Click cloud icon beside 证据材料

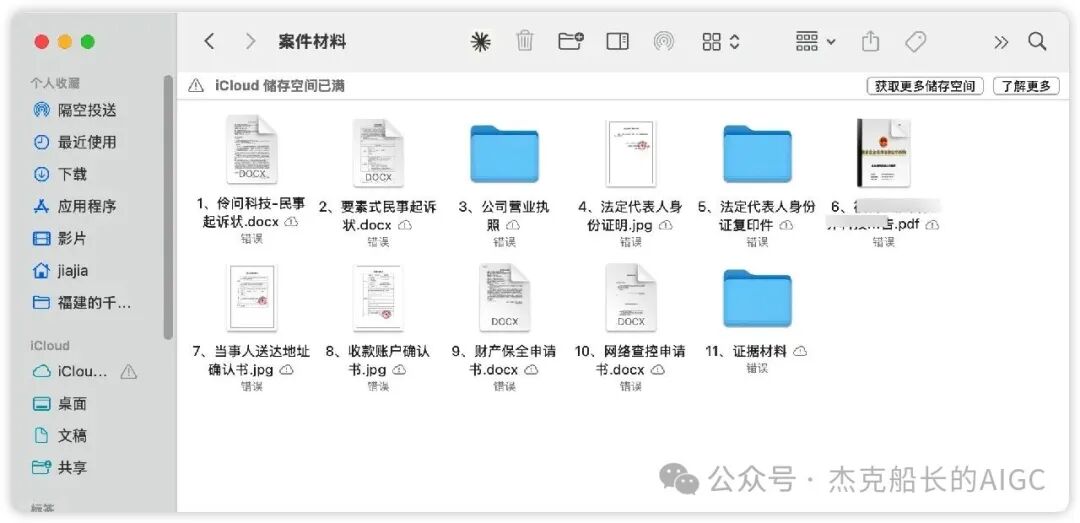point(800,351)
